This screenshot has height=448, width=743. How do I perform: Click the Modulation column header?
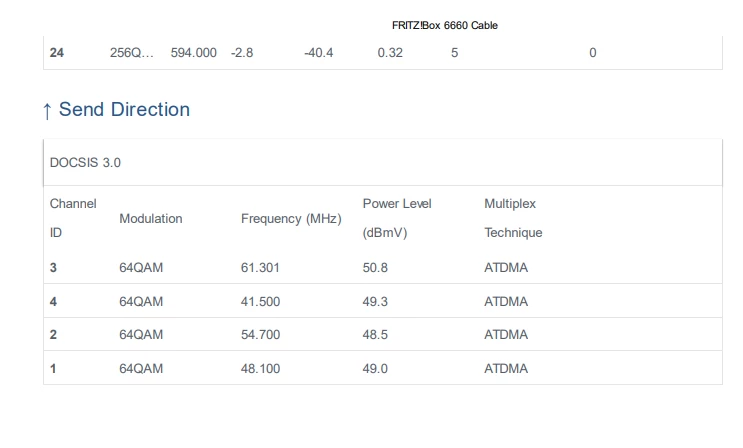point(150,218)
